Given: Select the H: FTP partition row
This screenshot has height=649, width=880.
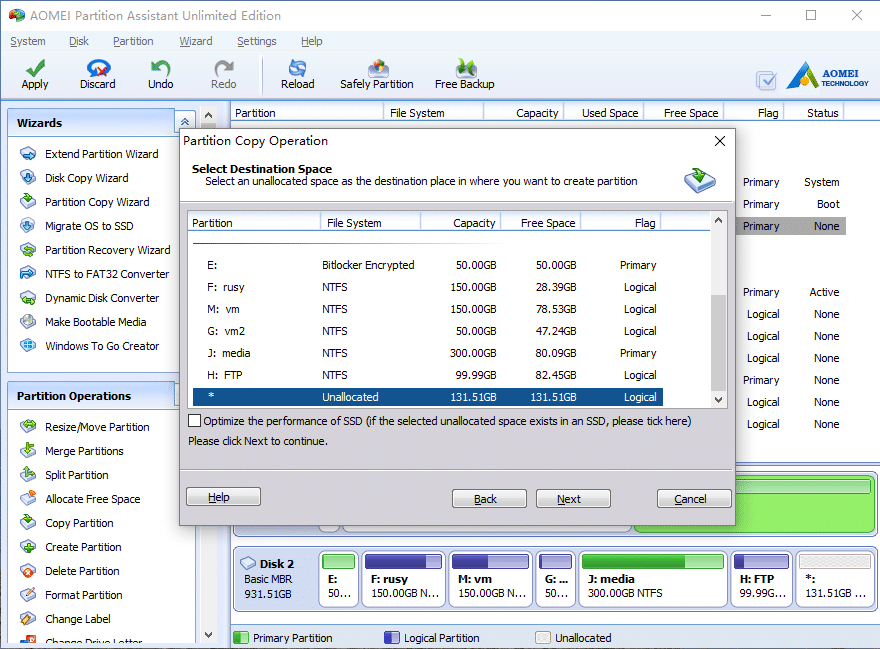Looking at the screenshot, I should 428,375.
